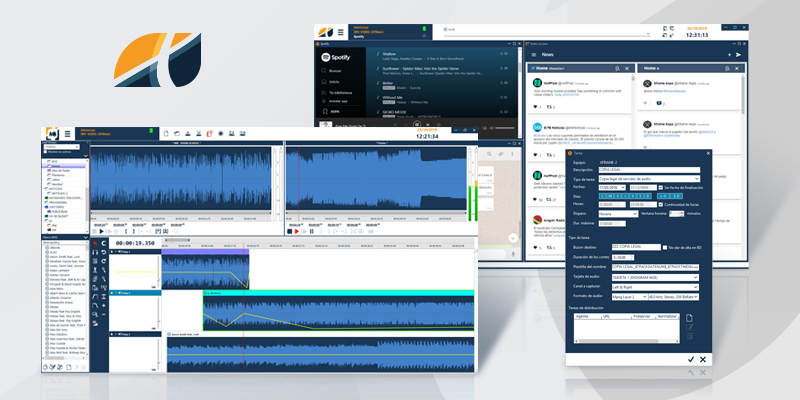Select the Without Me track in Spotify
The image size is (800, 400).
(393, 96)
